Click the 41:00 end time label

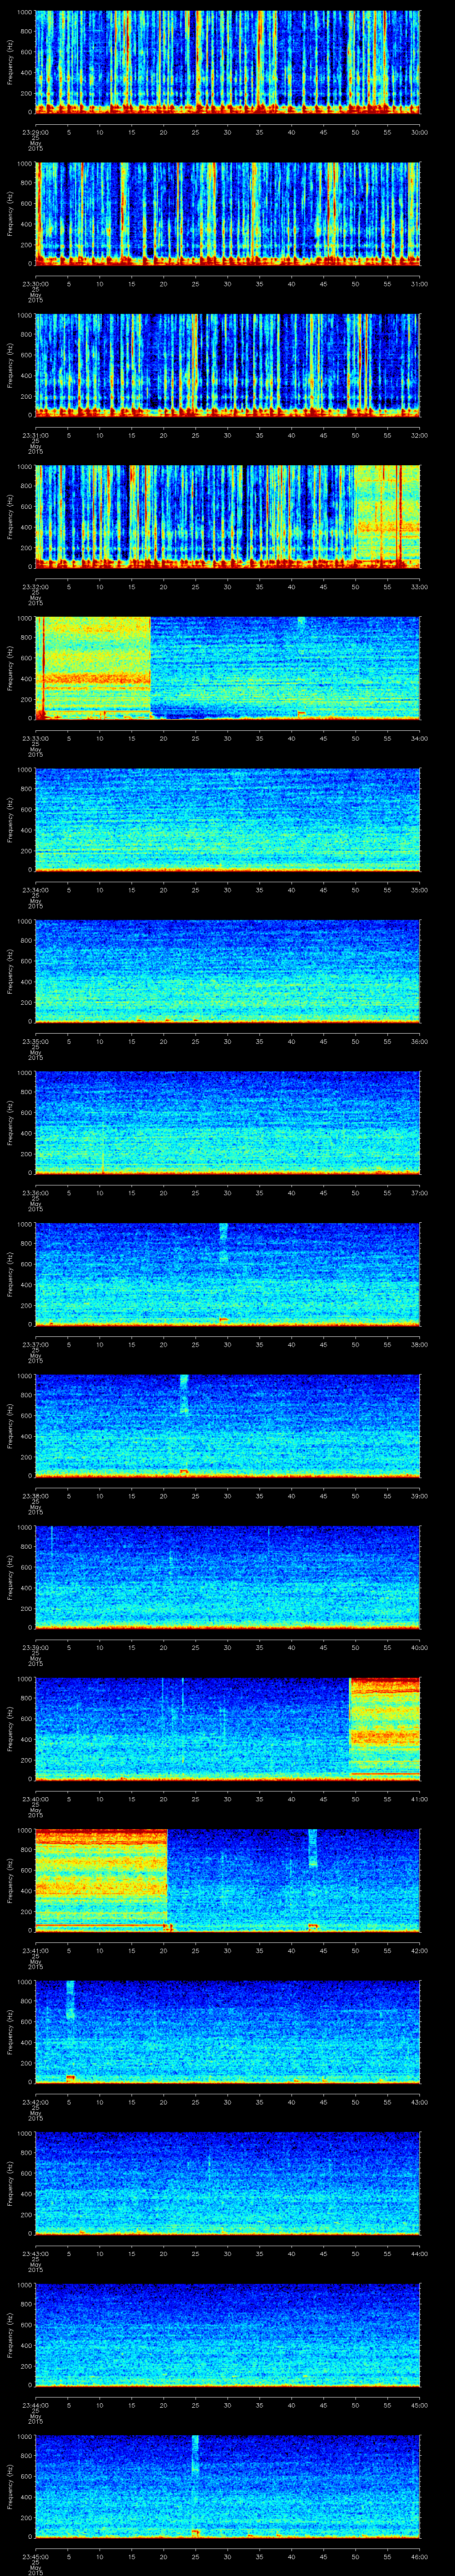point(420,1798)
